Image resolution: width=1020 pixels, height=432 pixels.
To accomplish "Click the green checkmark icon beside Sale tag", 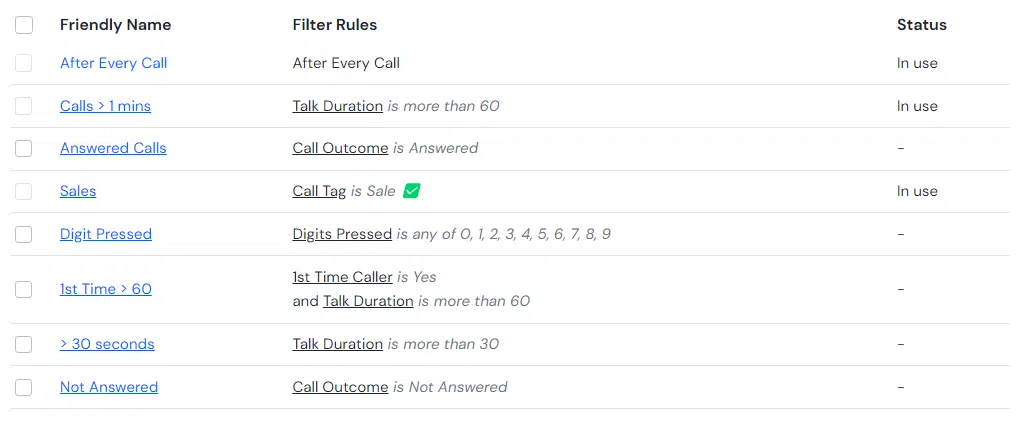I will click(412, 191).
